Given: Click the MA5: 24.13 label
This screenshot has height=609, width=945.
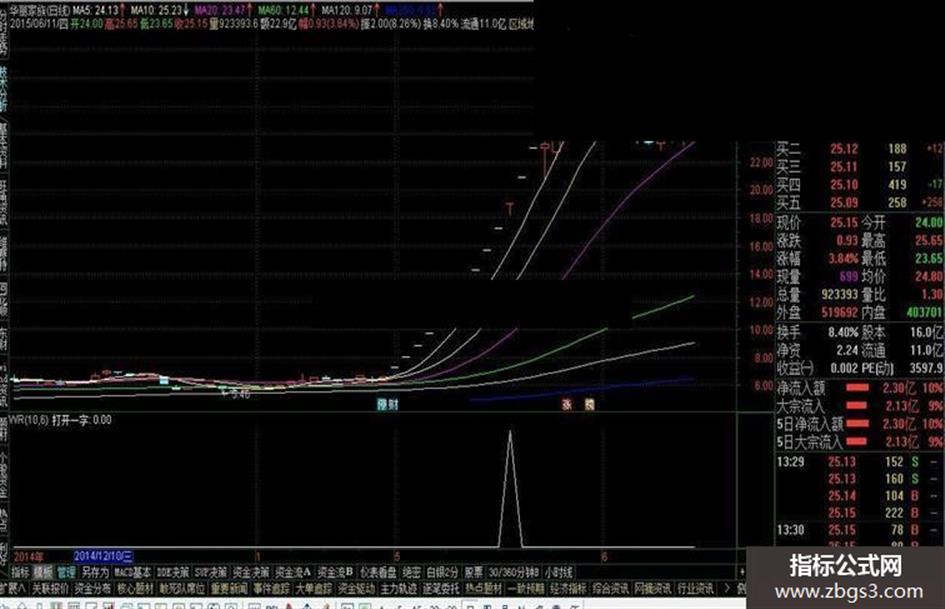Looking at the screenshot, I should click(x=98, y=10).
